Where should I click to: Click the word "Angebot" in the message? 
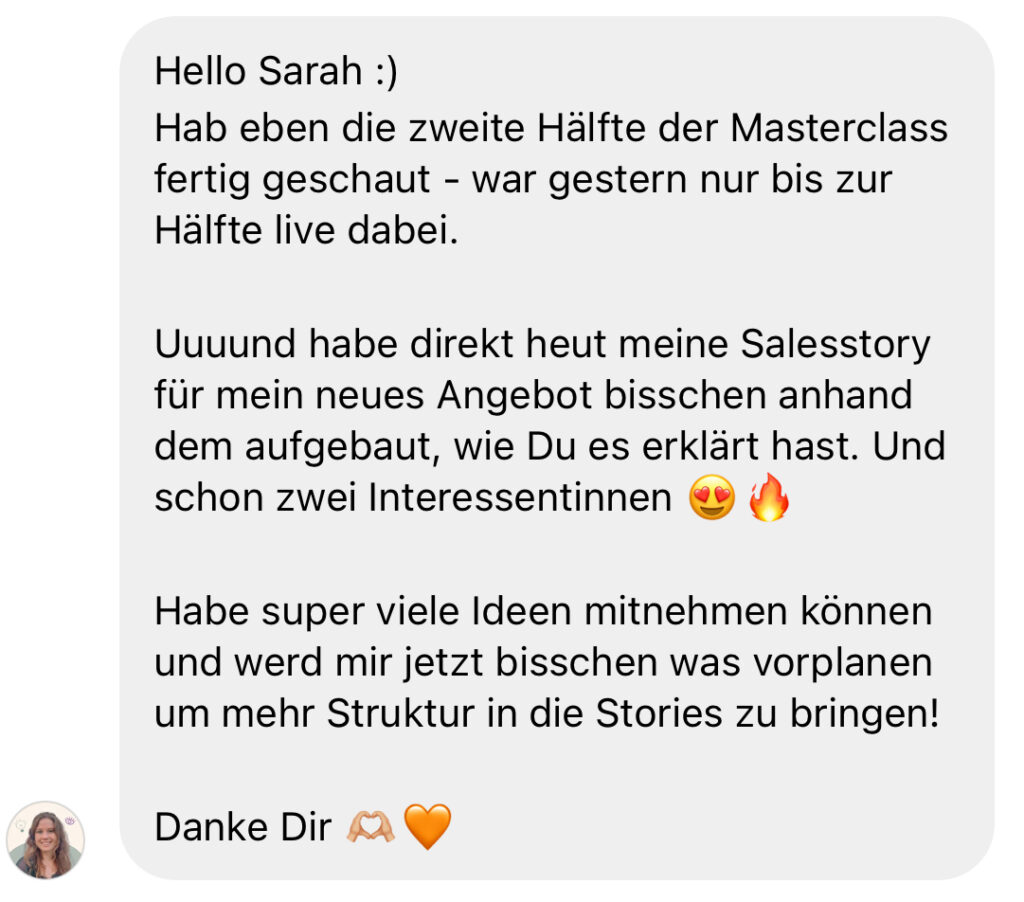coord(515,396)
